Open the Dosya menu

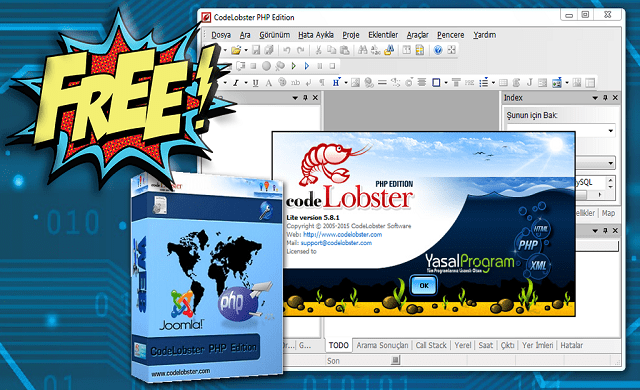(221, 35)
